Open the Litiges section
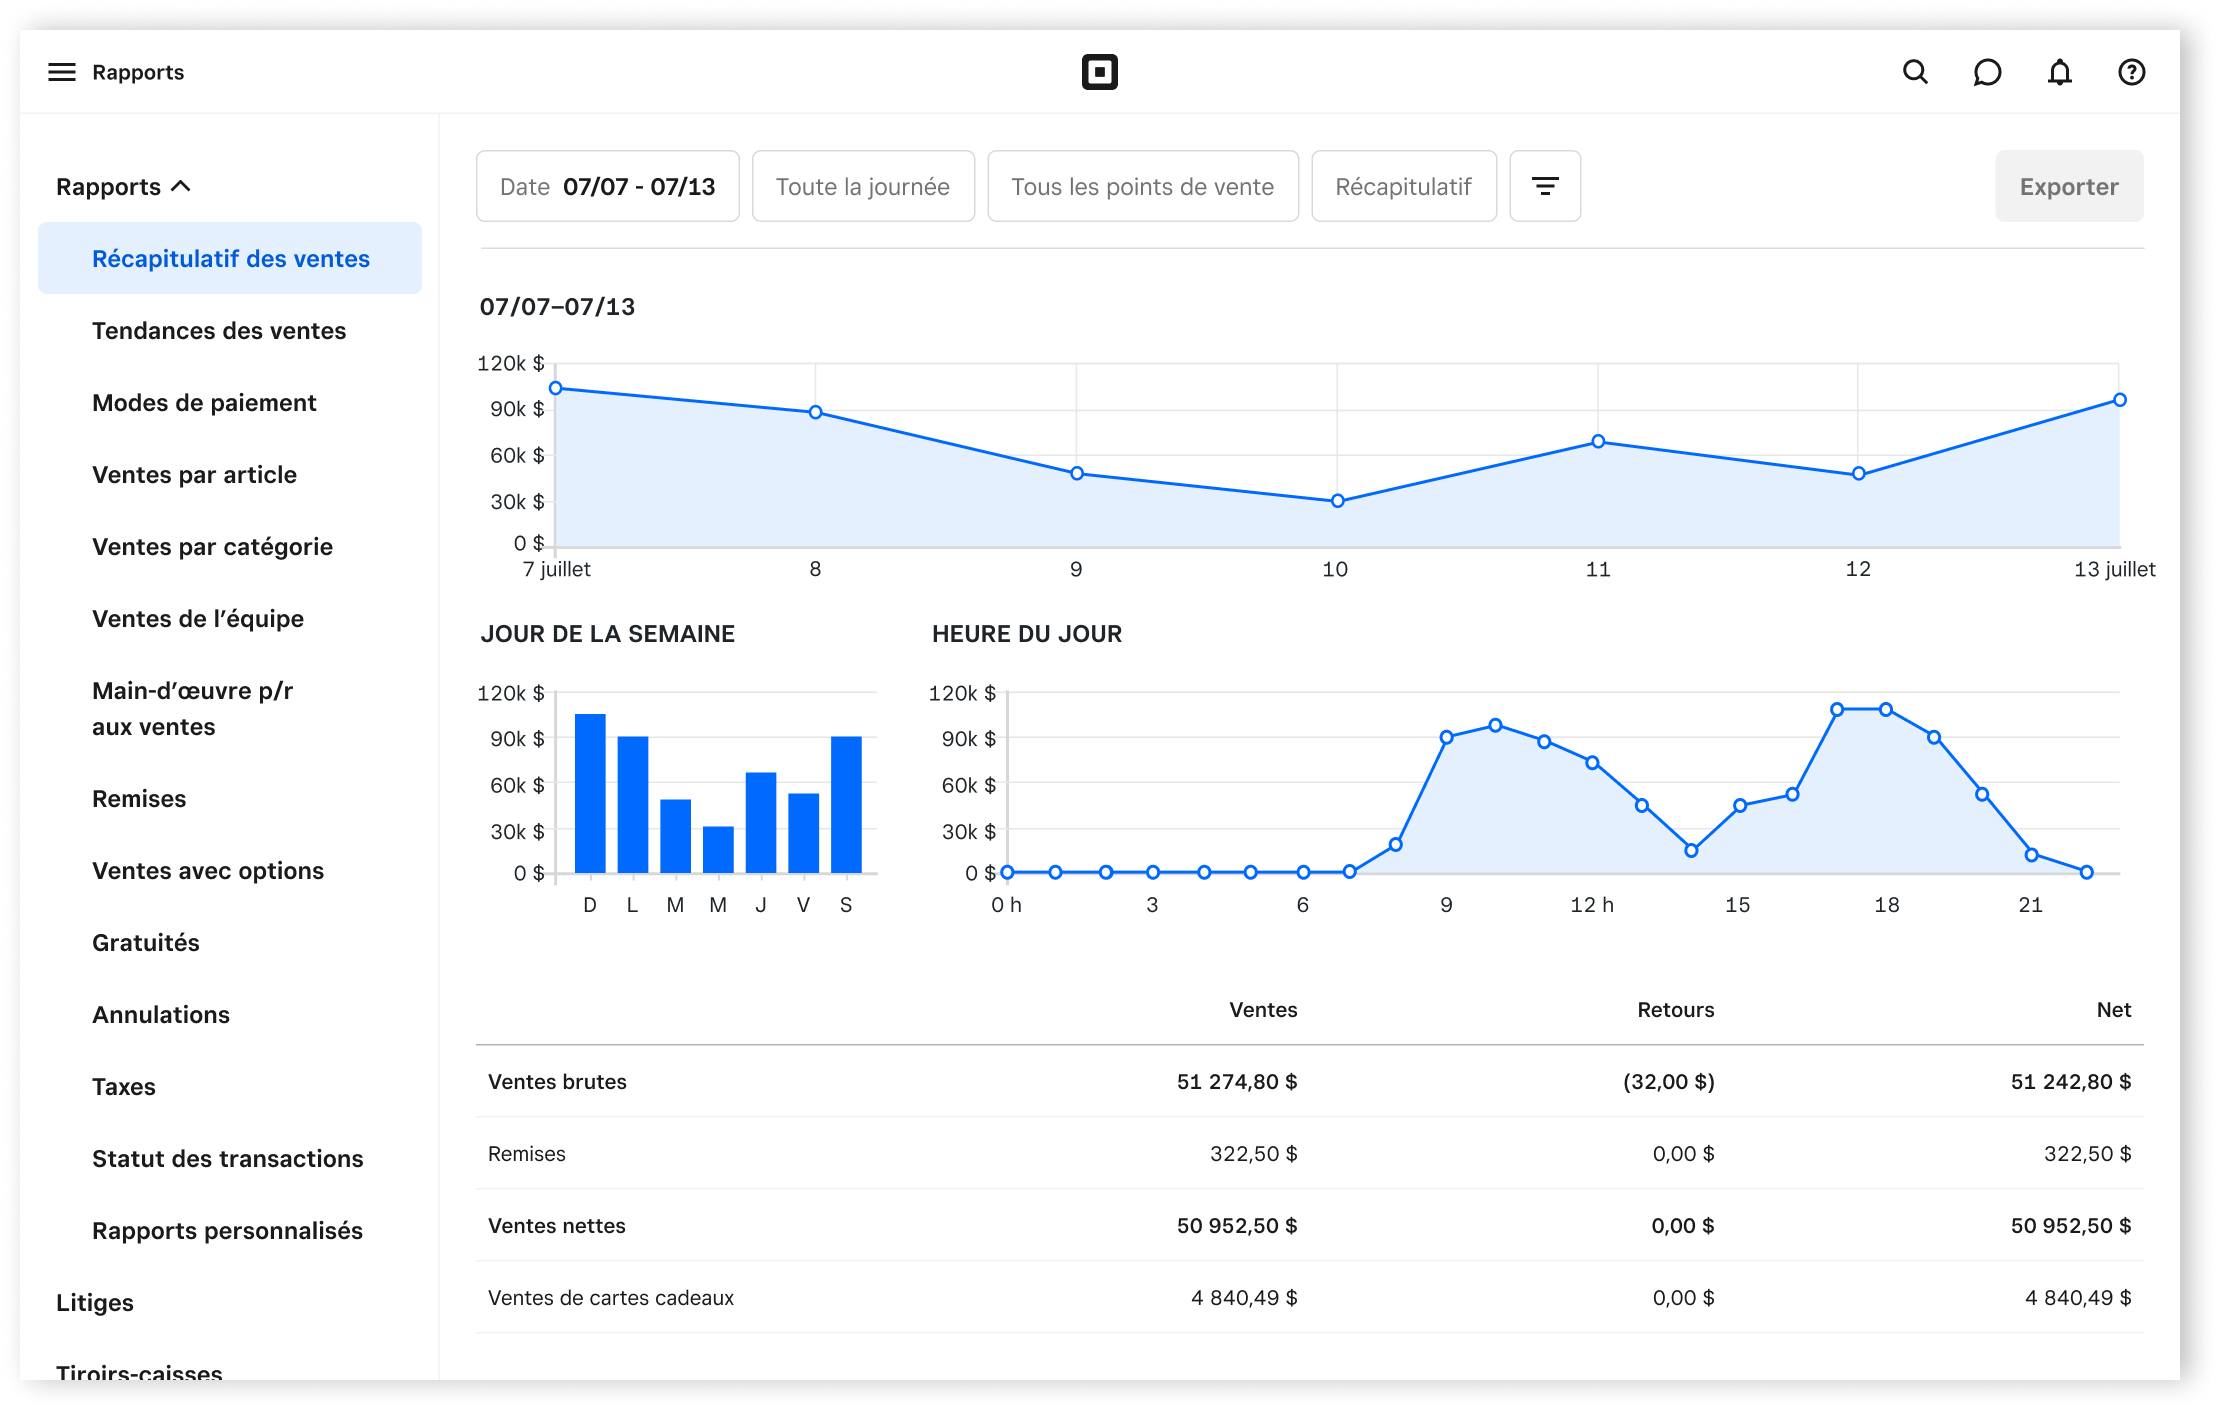 (95, 1302)
